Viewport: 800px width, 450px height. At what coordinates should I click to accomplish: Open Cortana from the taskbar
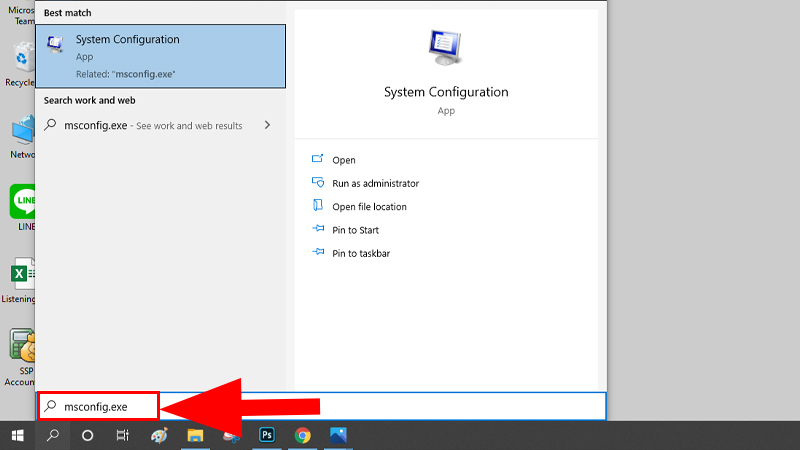[87, 436]
